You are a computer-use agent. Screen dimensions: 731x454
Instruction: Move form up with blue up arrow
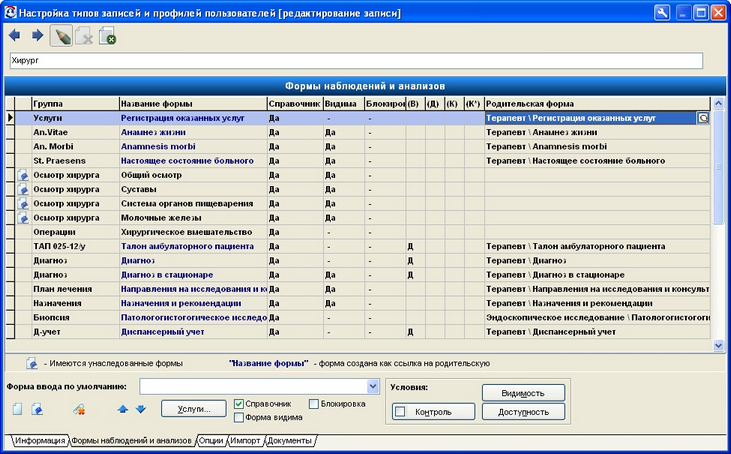point(123,409)
